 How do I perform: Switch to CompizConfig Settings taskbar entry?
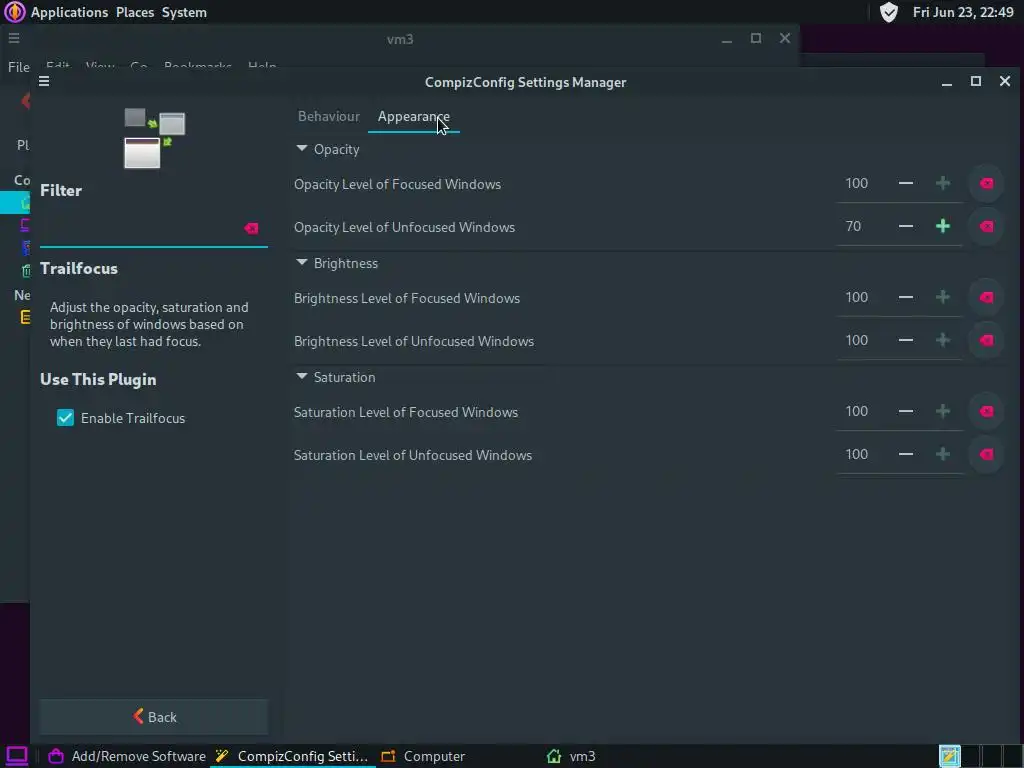(293, 756)
